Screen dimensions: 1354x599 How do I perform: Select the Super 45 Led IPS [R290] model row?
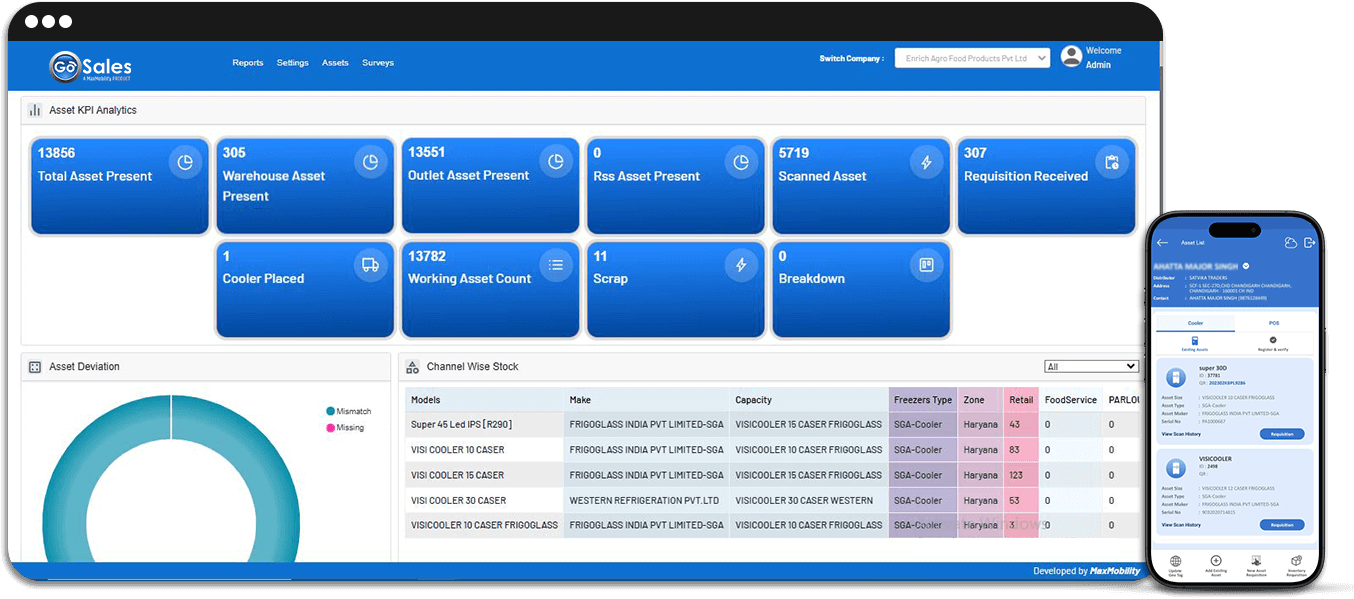tap(772, 425)
